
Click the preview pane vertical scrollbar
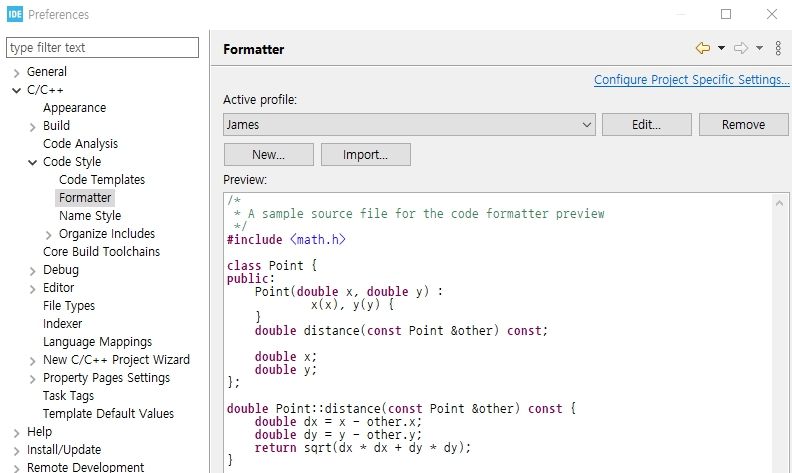pos(781,330)
